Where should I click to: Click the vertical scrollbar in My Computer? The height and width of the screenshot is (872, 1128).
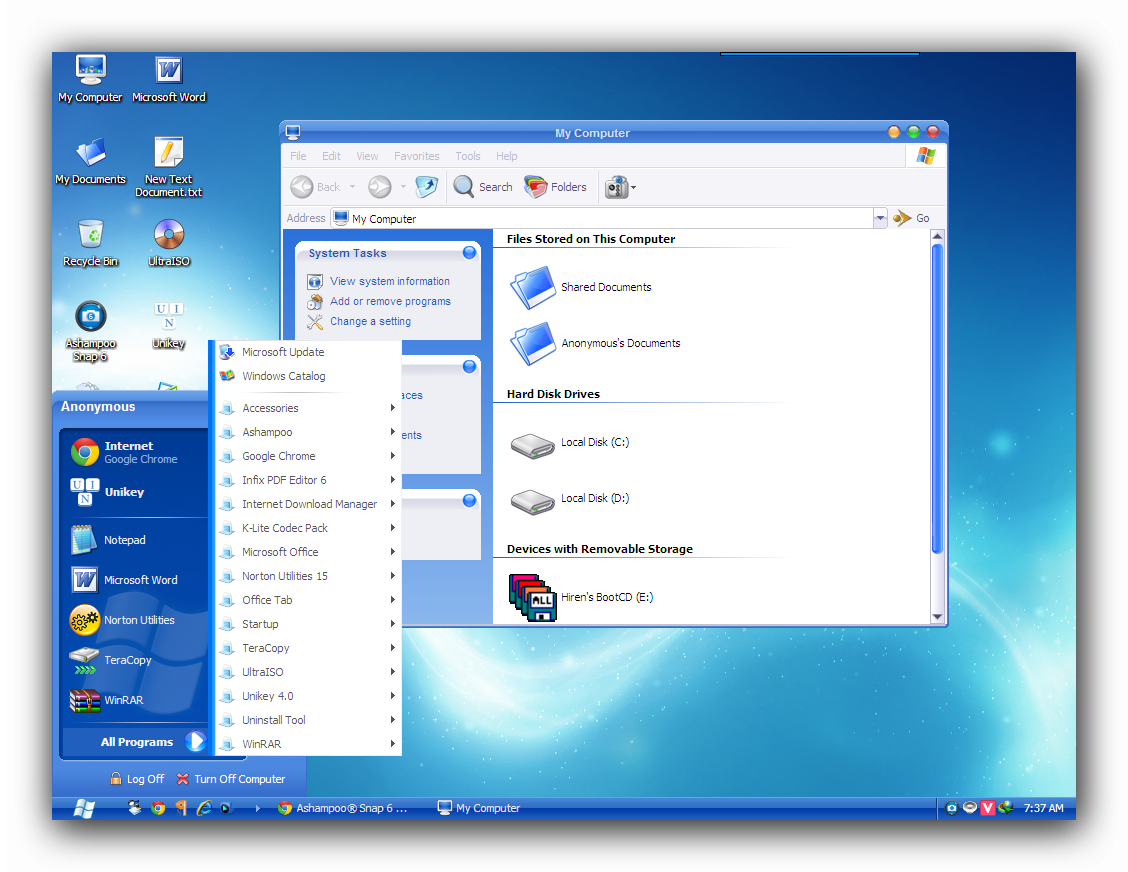(x=937, y=399)
